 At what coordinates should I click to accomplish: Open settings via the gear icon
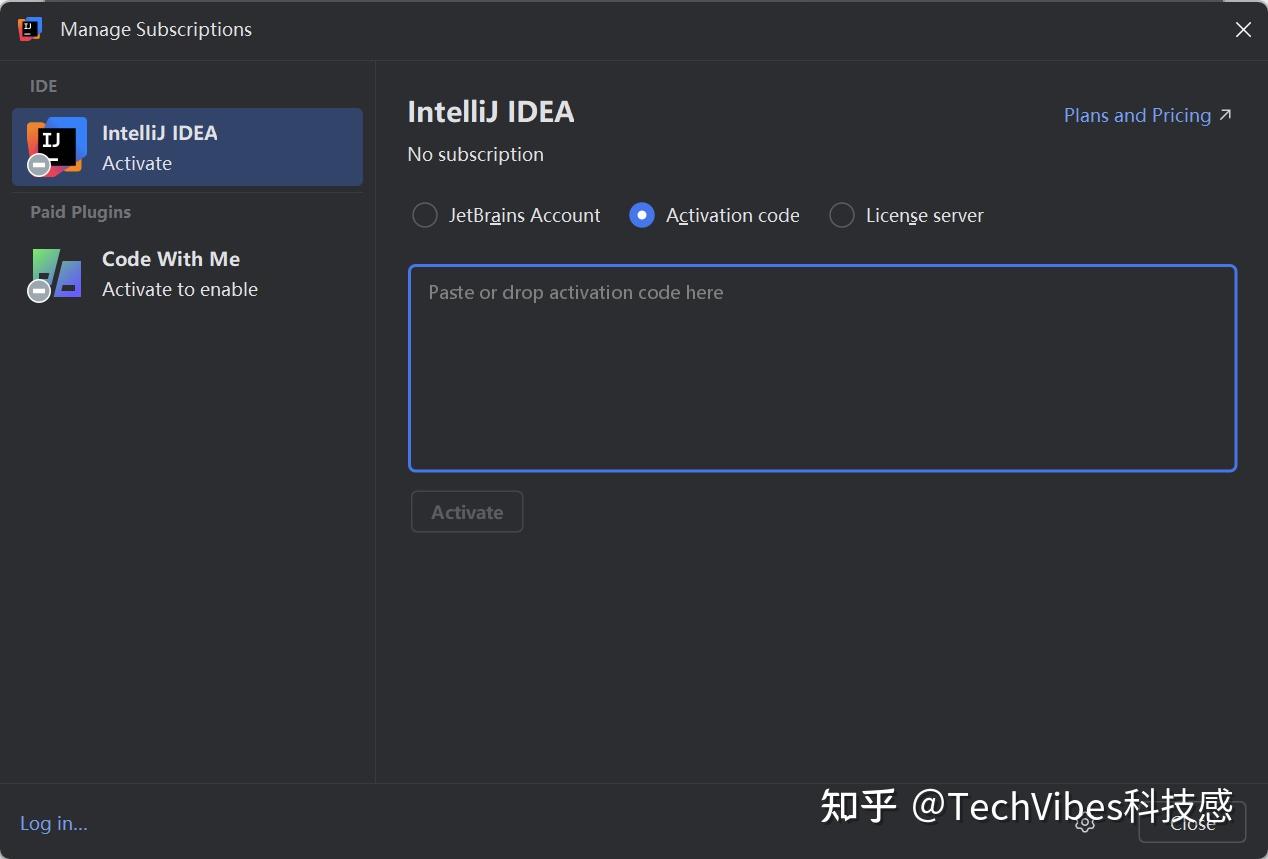(x=1085, y=823)
